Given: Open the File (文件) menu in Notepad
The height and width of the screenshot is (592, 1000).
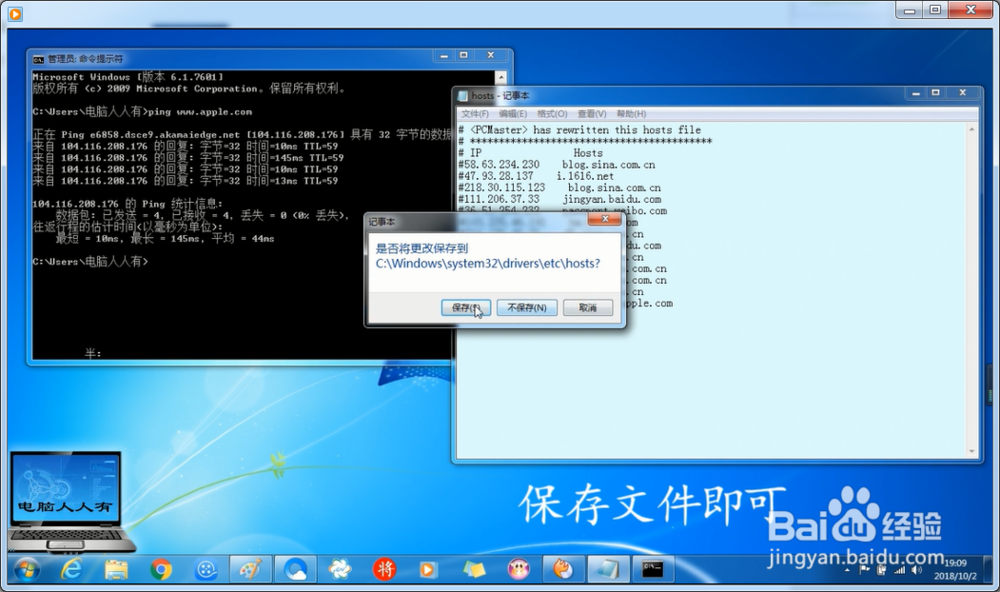Looking at the screenshot, I should 474,114.
